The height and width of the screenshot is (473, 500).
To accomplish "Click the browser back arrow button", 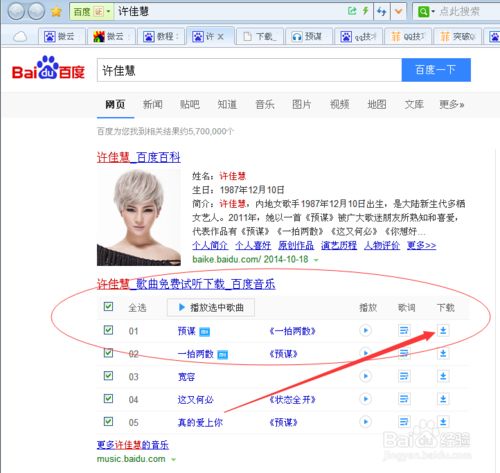I will coord(16,11).
